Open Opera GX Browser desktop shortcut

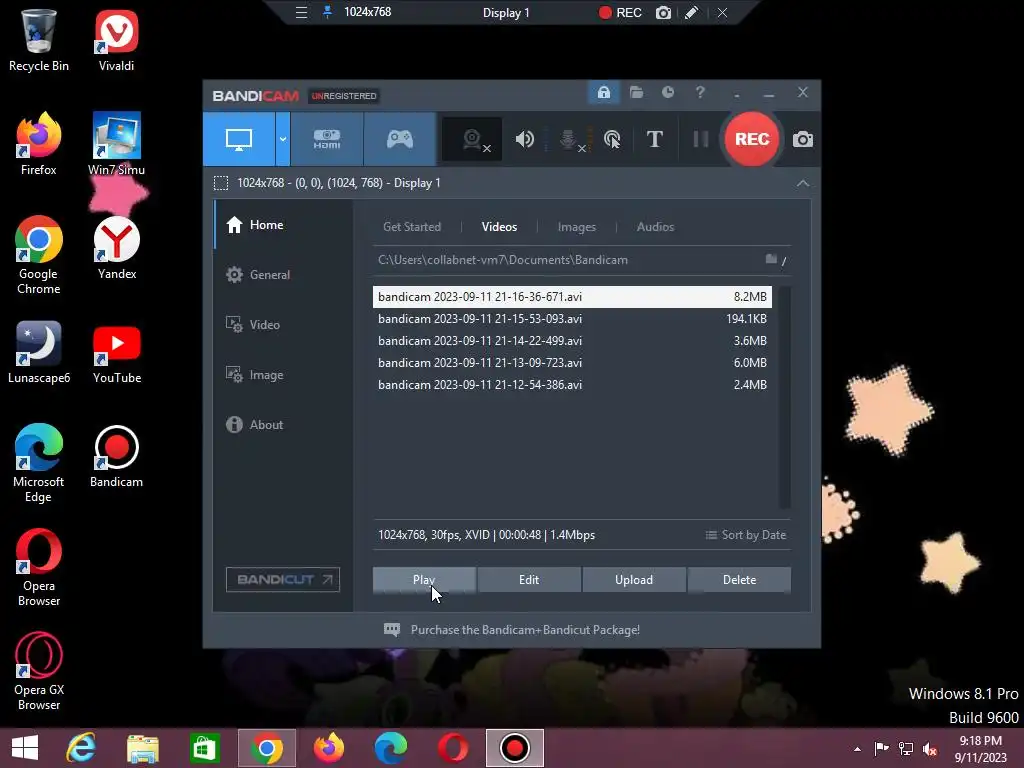coord(39,672)
